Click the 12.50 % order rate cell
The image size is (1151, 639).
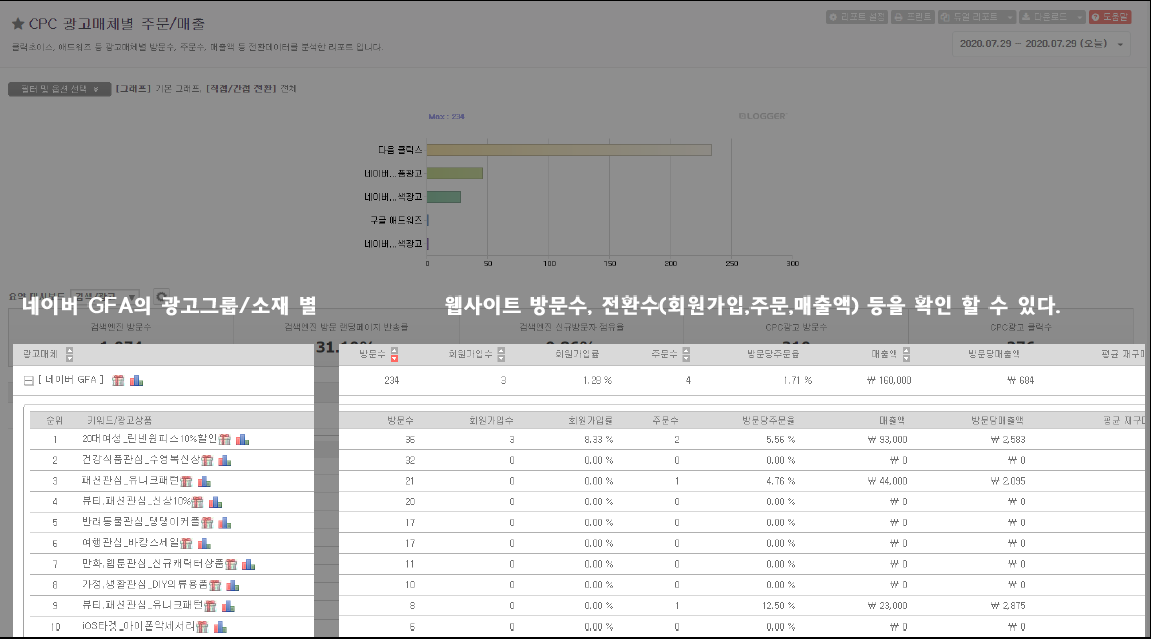pyautogui.click(x=779, y=606)
